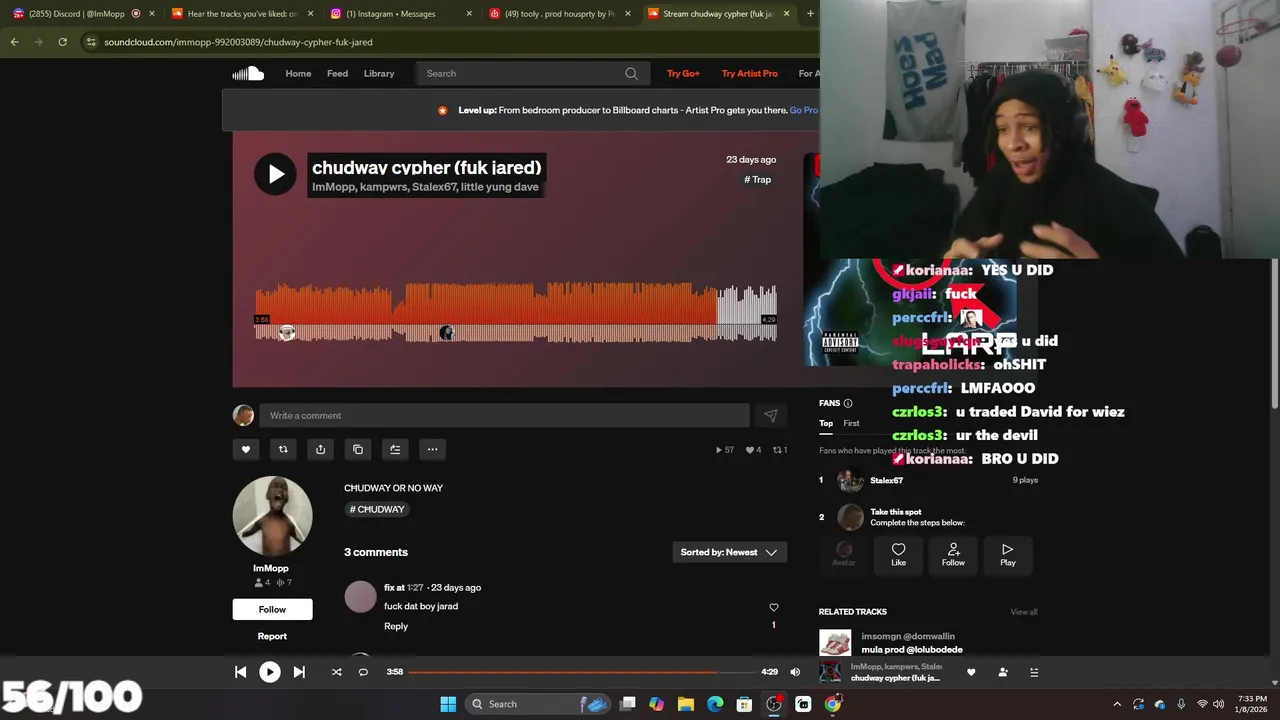Click the # Trap tag

[x=758, y=180]
